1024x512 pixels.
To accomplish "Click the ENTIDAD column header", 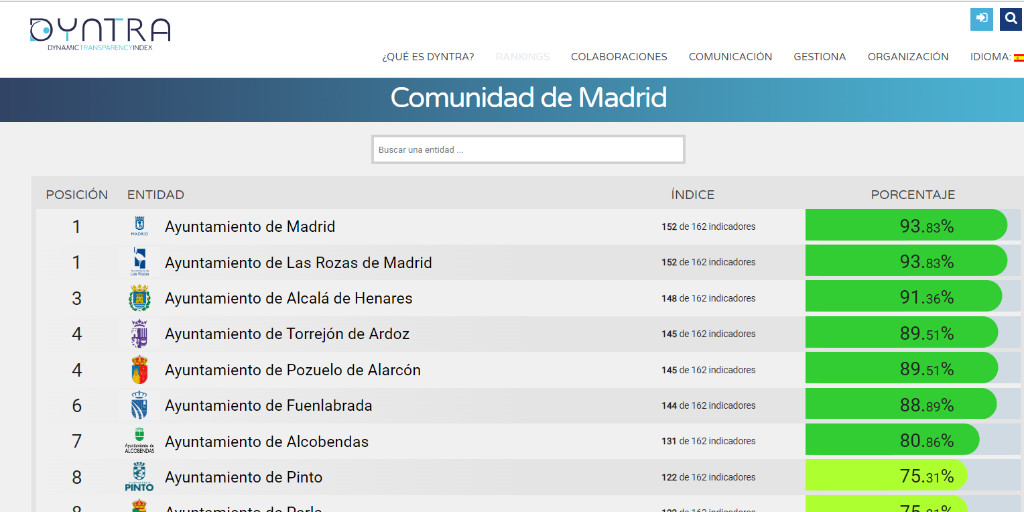I will pos(155,195).
